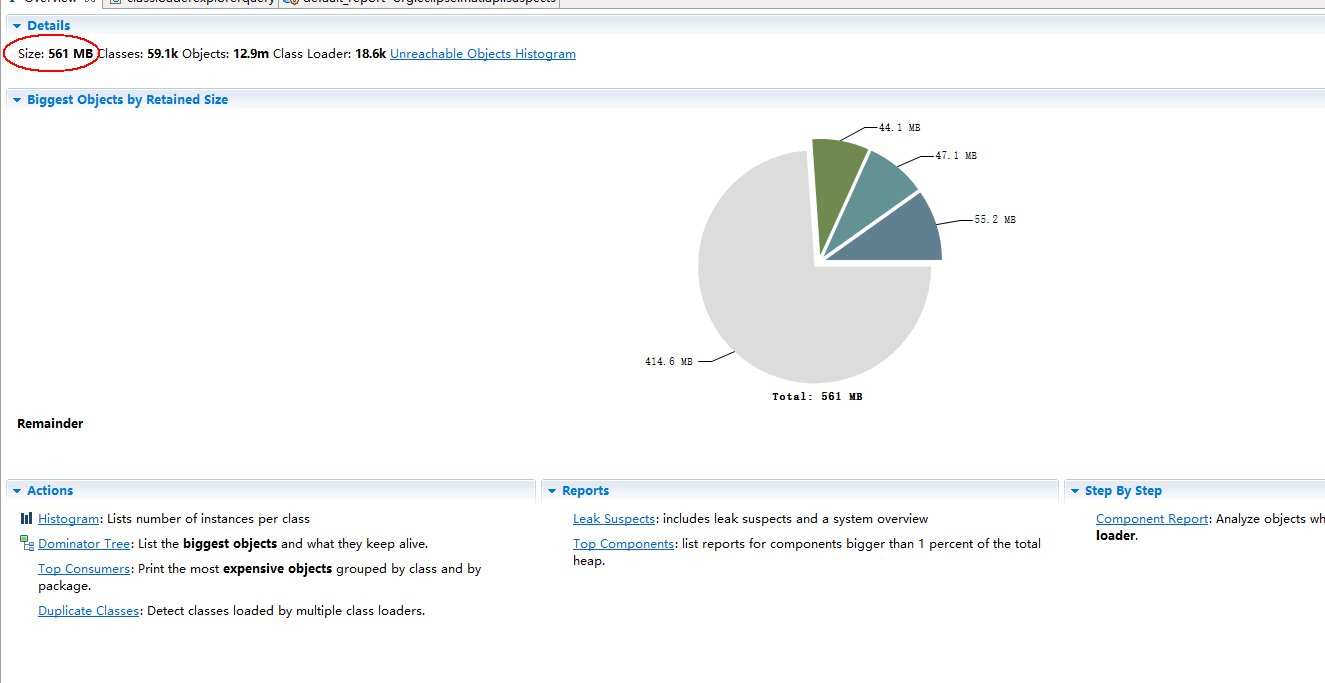This screenshot has width=1325, height=683.
Task: Open the Duplicate Classes link
Action: pos(88,611)
